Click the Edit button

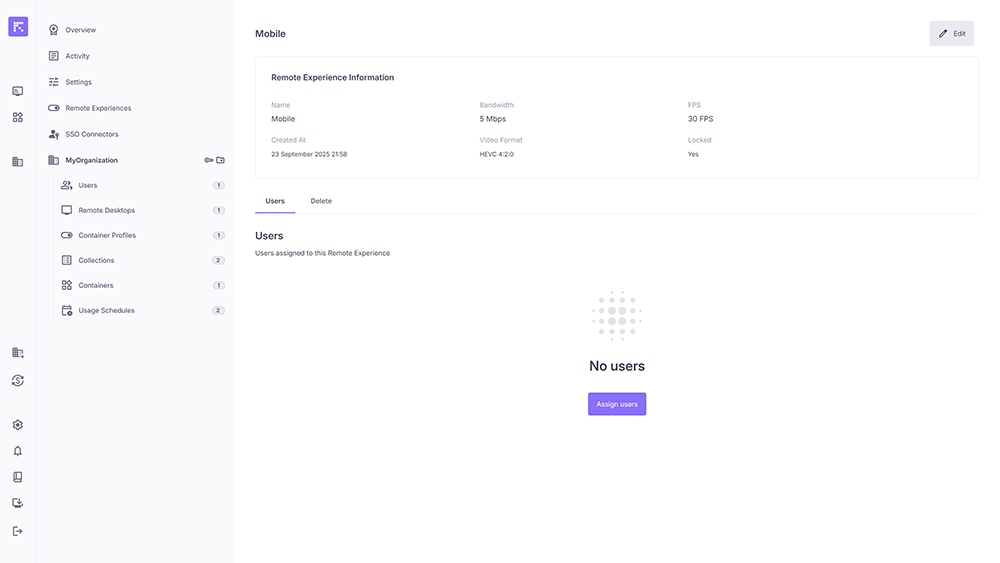point(951,33)
